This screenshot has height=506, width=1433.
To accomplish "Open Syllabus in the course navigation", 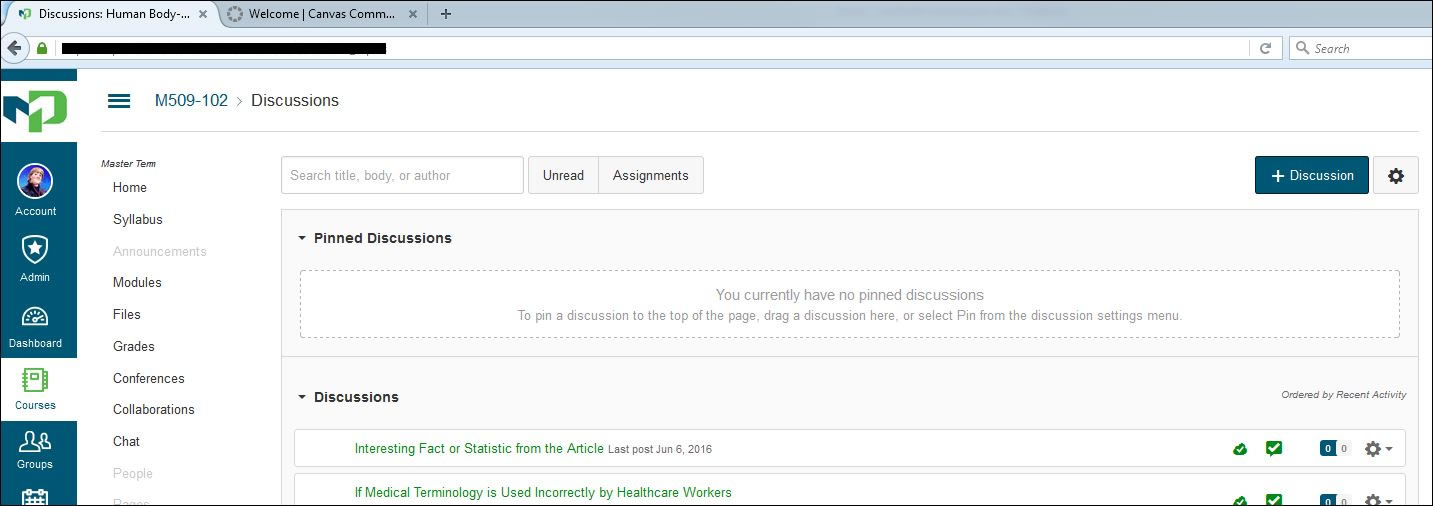I will click(x=138, y=219).
